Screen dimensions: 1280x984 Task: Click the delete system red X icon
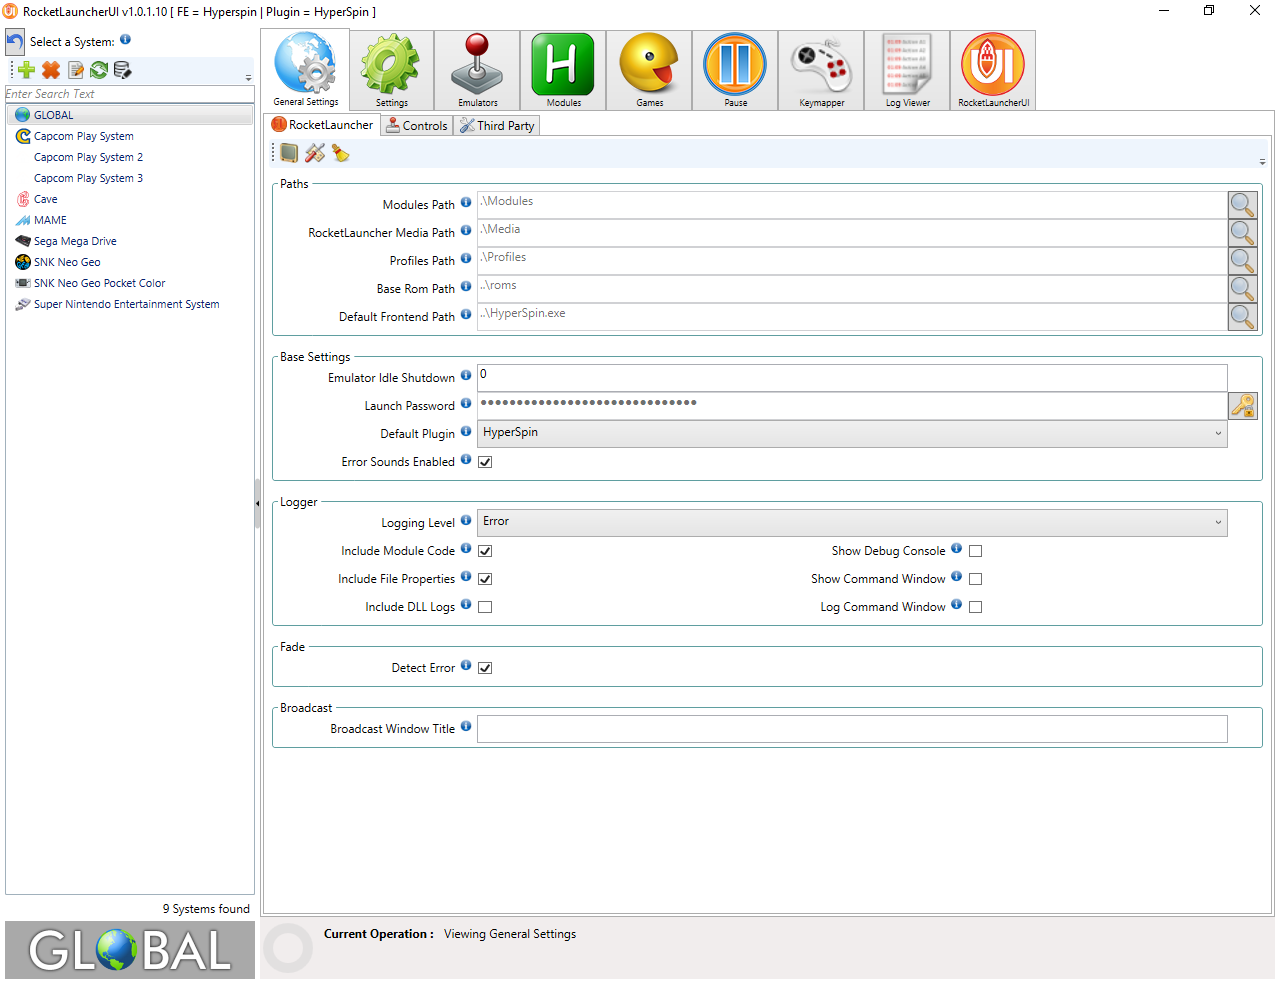point(51,70)
